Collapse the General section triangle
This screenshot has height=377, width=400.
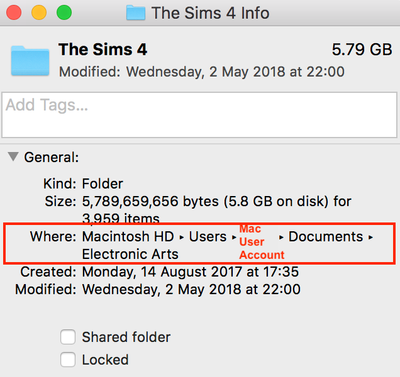pos(13,157)
